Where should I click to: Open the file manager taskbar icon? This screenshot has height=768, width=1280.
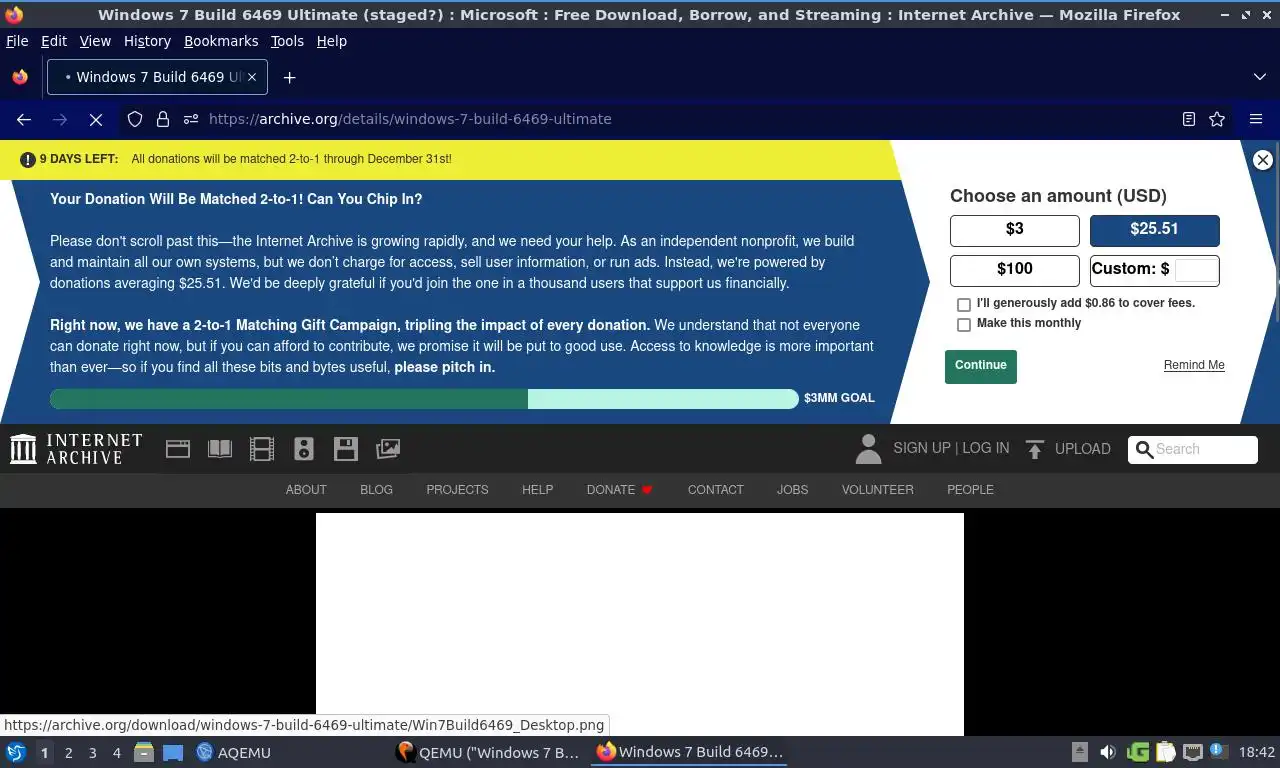point(144,752)
